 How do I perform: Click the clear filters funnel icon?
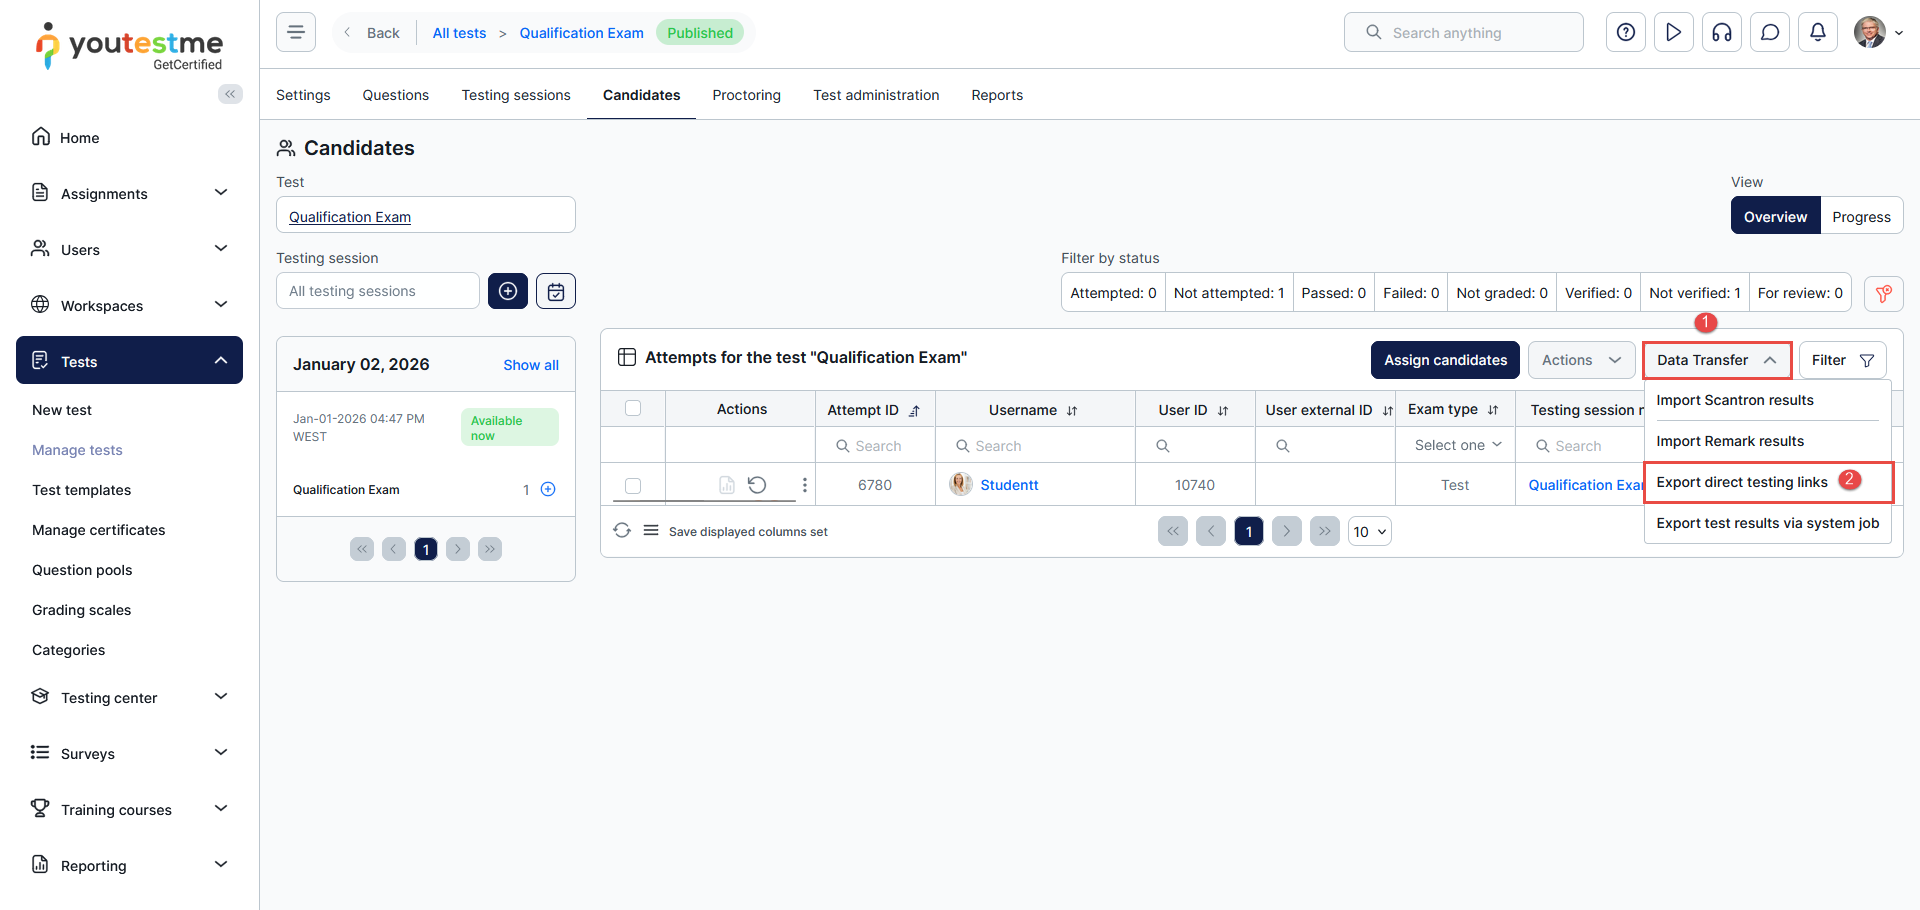1883,293
